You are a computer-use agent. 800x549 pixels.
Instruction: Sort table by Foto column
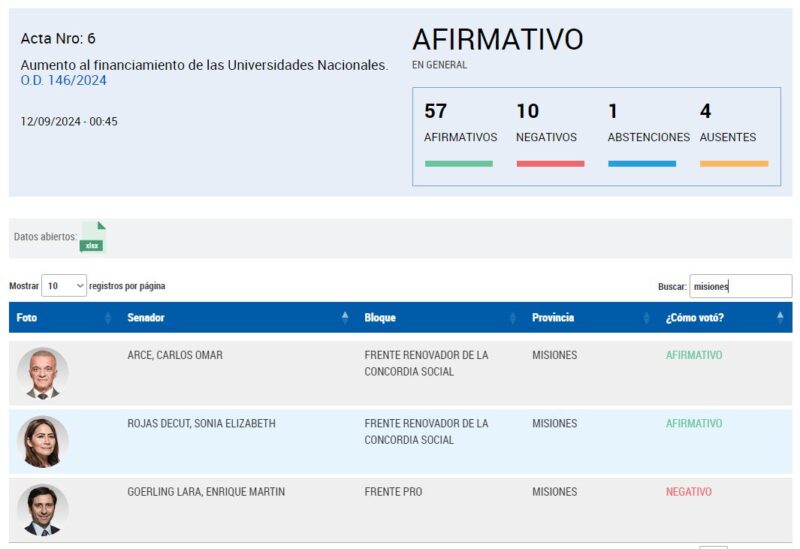click(x=64, y=317)
